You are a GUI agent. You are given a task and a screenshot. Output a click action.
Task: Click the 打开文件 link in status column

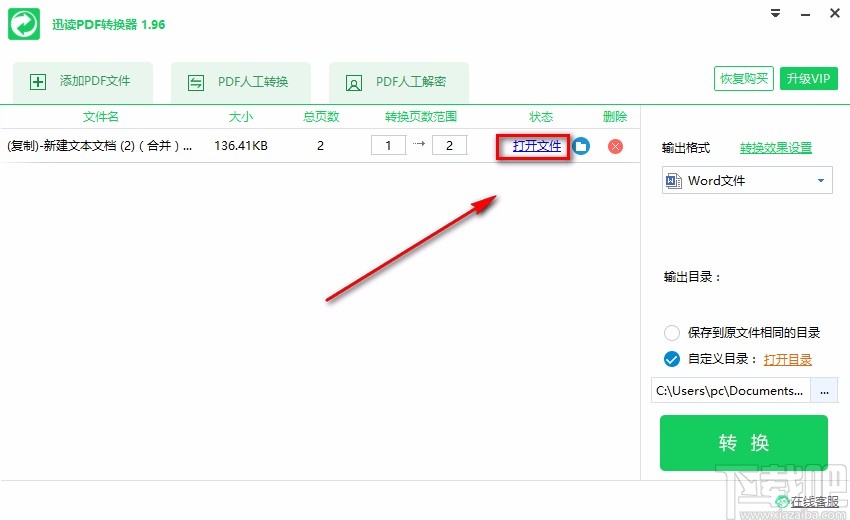tap(537, 146)
